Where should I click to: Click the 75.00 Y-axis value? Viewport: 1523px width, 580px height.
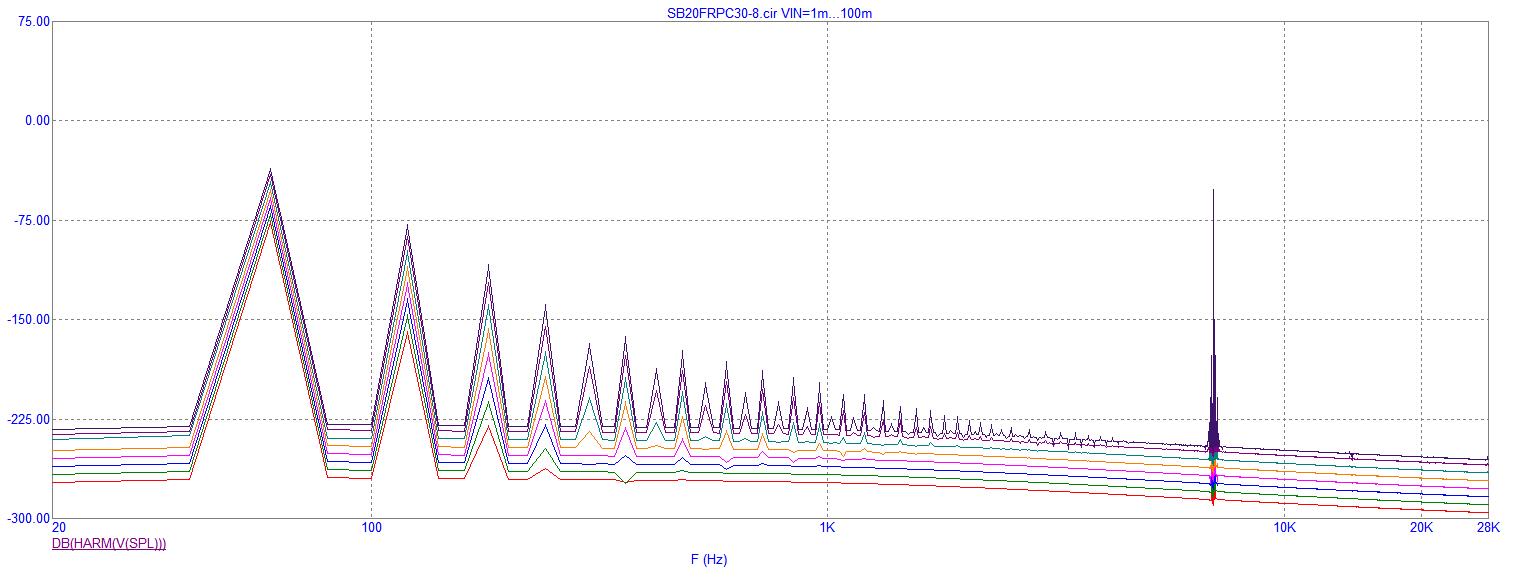click(35, 21)
